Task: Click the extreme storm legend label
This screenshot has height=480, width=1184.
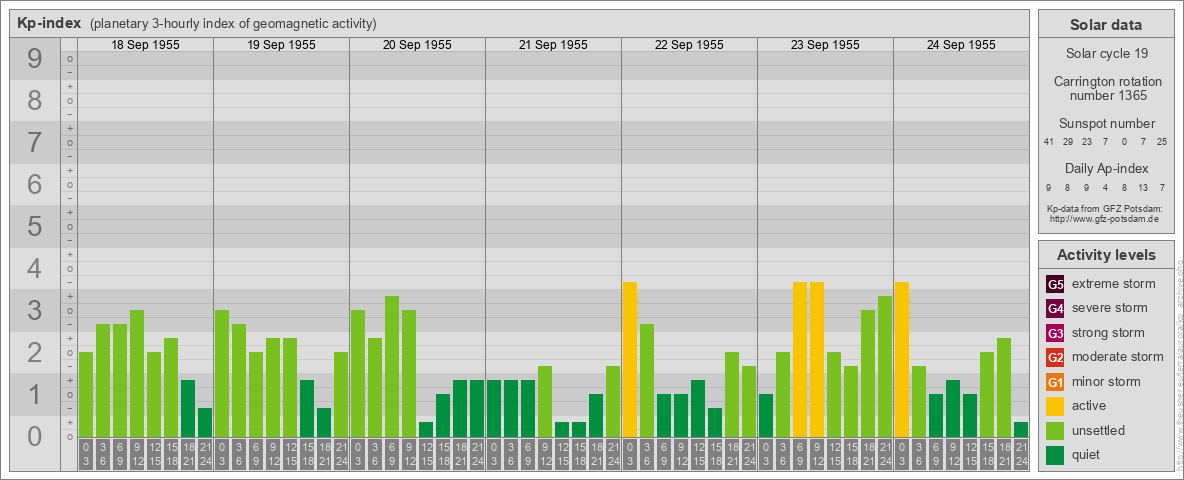Action: click(1114, 285)
